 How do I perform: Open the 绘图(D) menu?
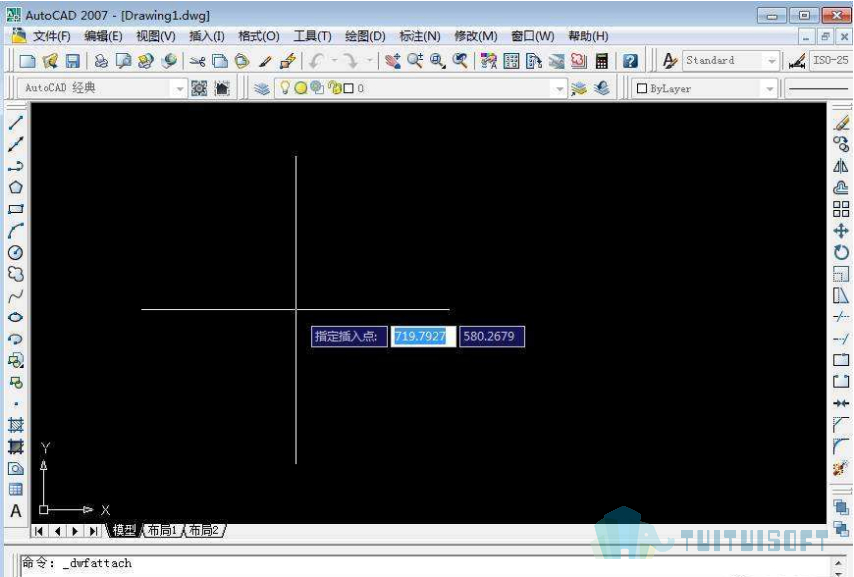[x=365, y=37]
